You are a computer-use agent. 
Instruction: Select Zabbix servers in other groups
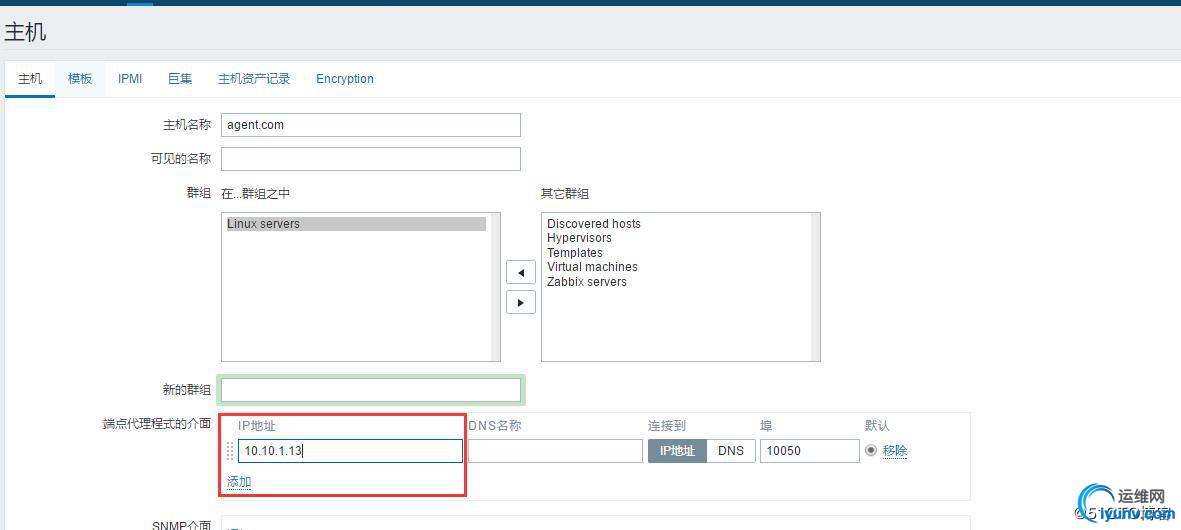(x=587, y=282)
